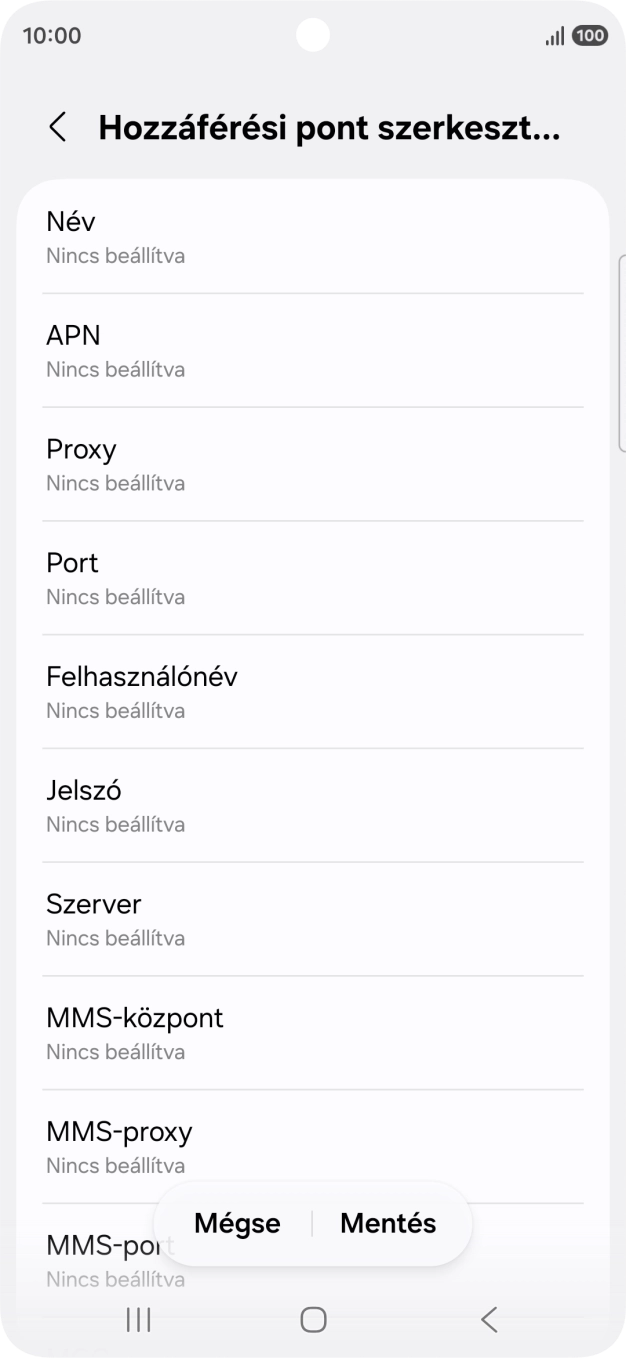Image resolution: width=626 pixels, height=1358 pixels.
Task: Tap the MMS-központ entry
Action: [x=313, y=1032]
